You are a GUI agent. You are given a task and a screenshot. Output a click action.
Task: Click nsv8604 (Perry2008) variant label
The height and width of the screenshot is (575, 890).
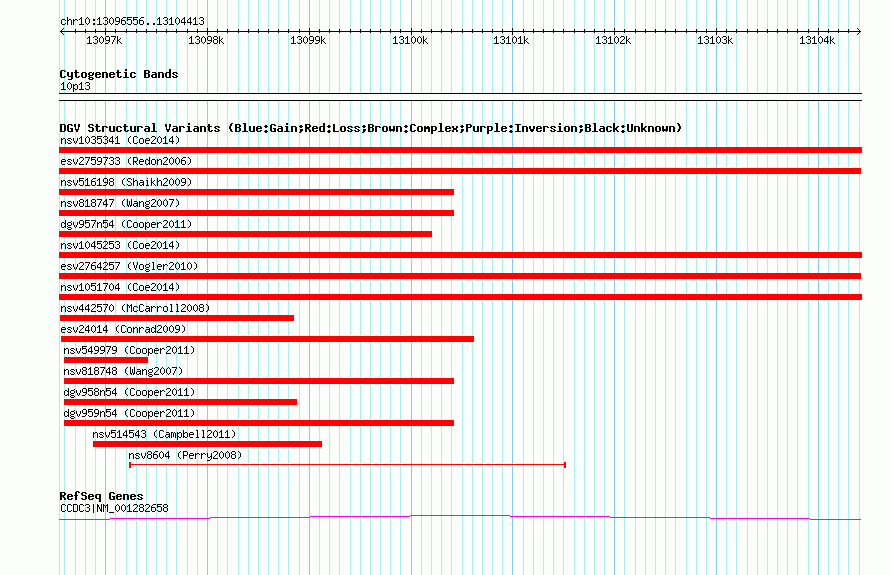tap(185, 455)
